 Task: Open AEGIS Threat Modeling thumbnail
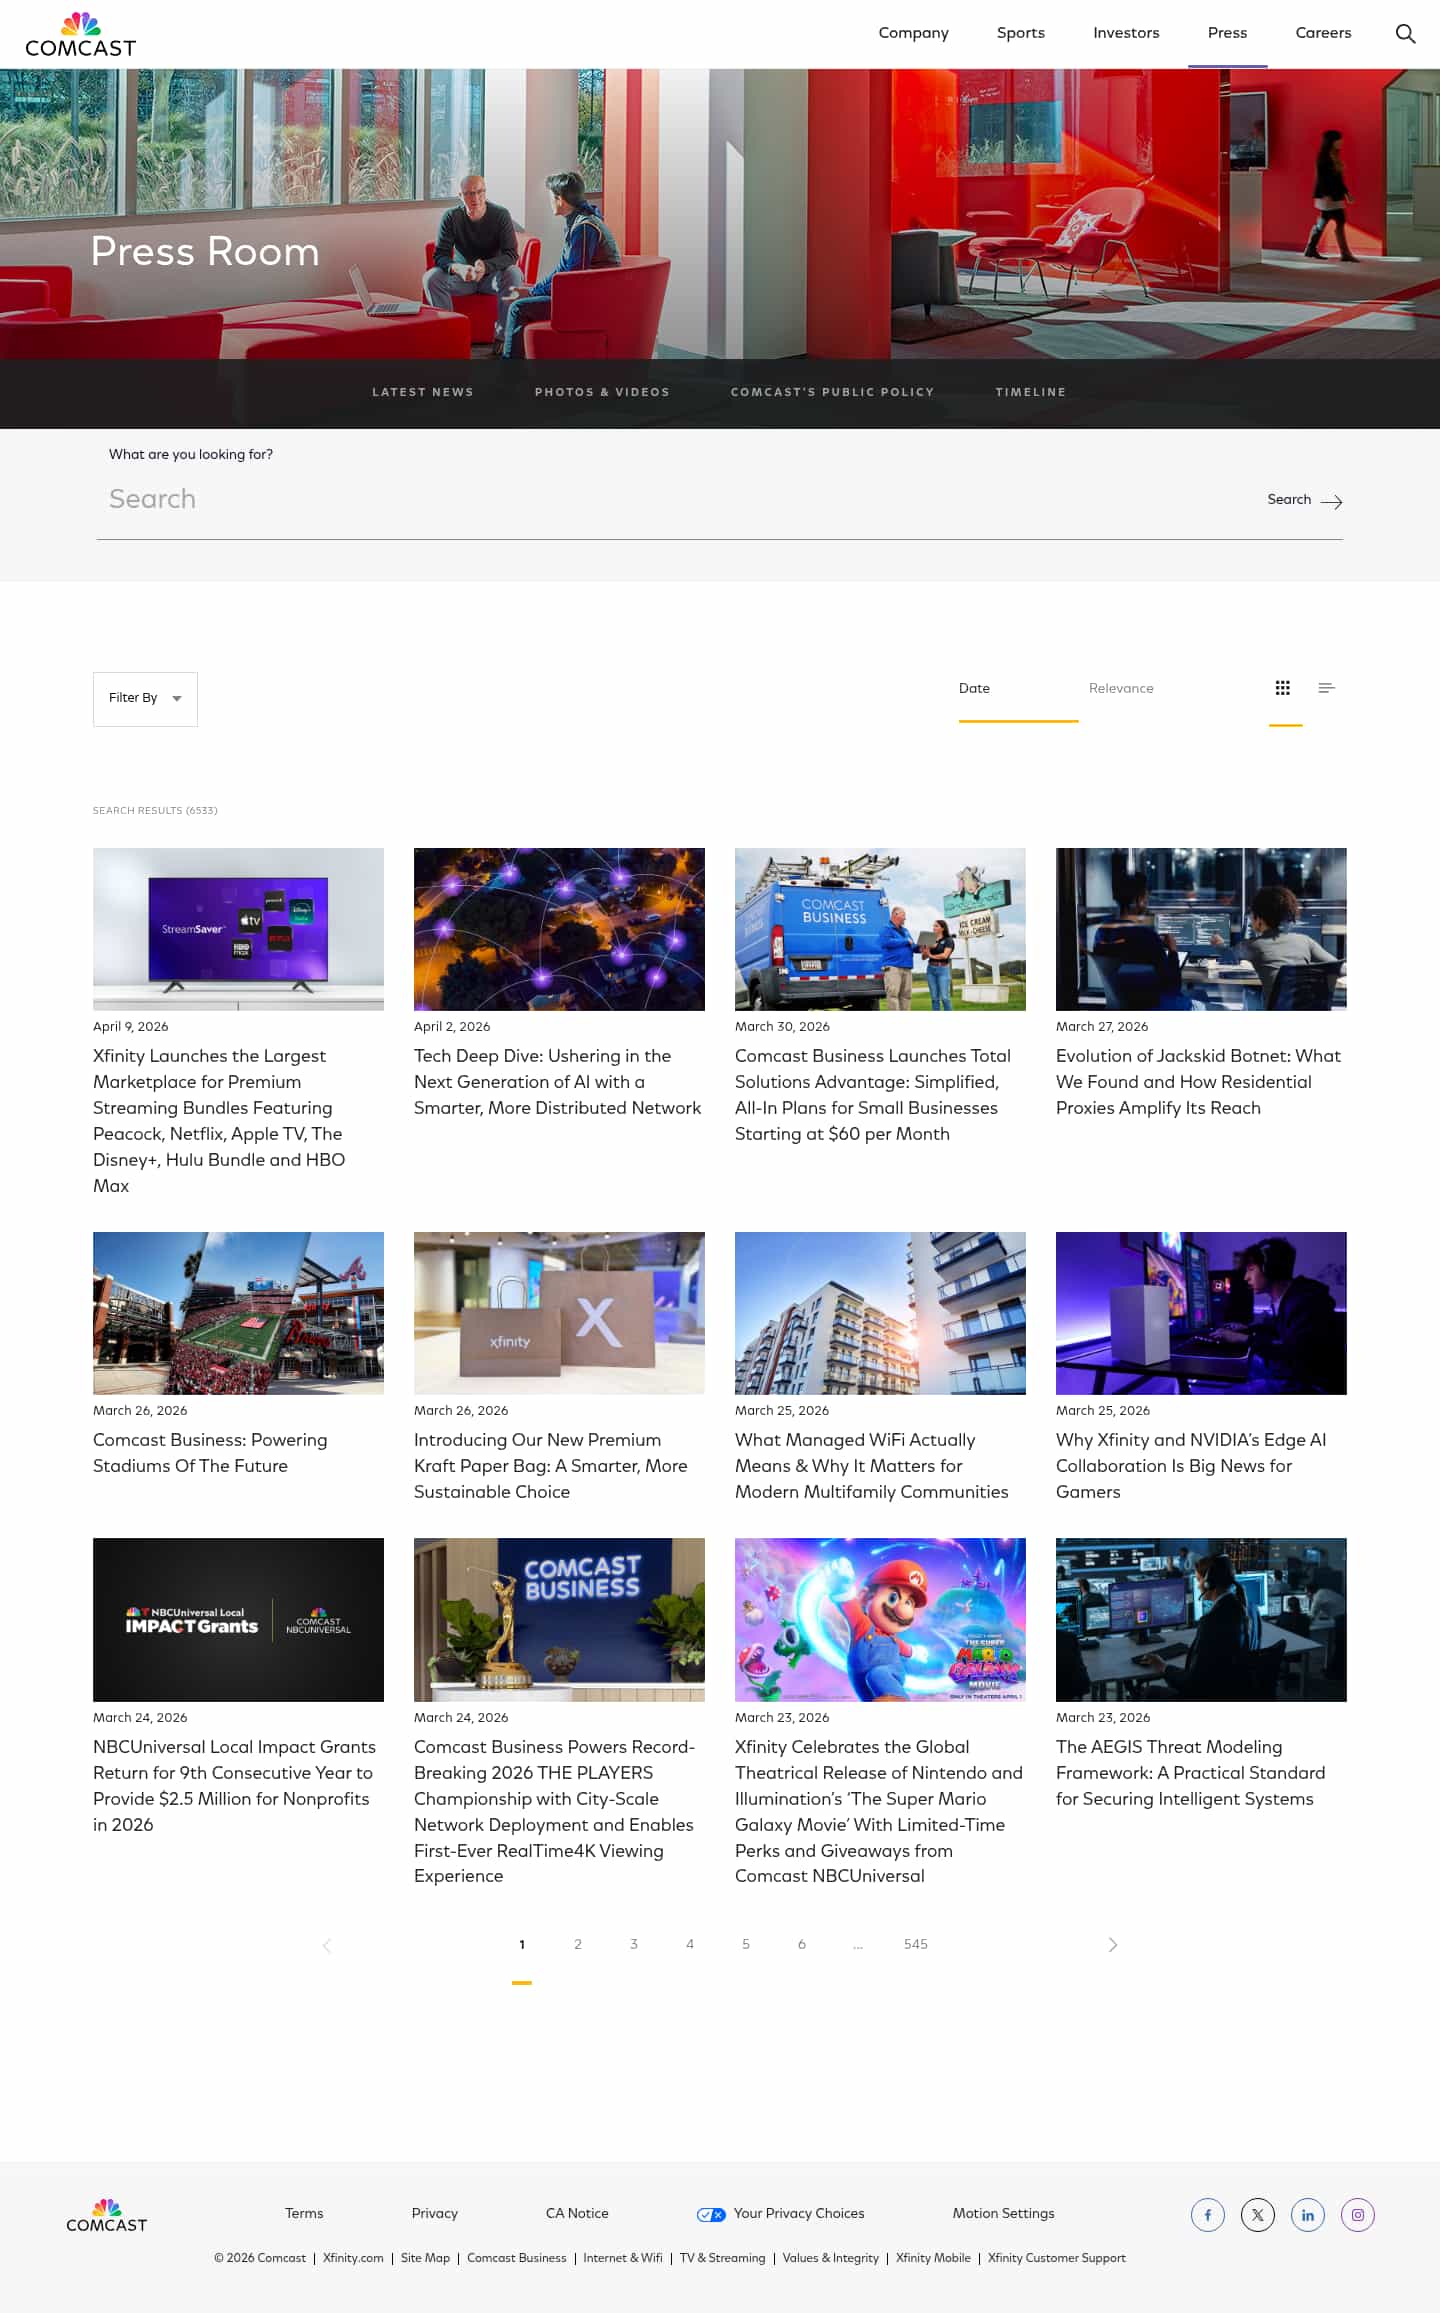click(x=1201, y=1620)
